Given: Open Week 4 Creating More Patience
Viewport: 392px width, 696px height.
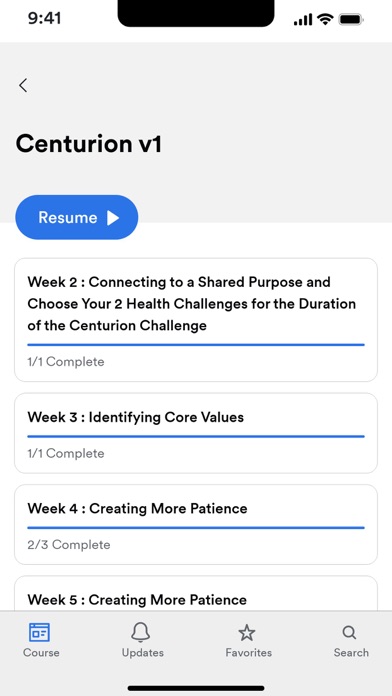Looking at the screenshot, I should coord(196,525).
